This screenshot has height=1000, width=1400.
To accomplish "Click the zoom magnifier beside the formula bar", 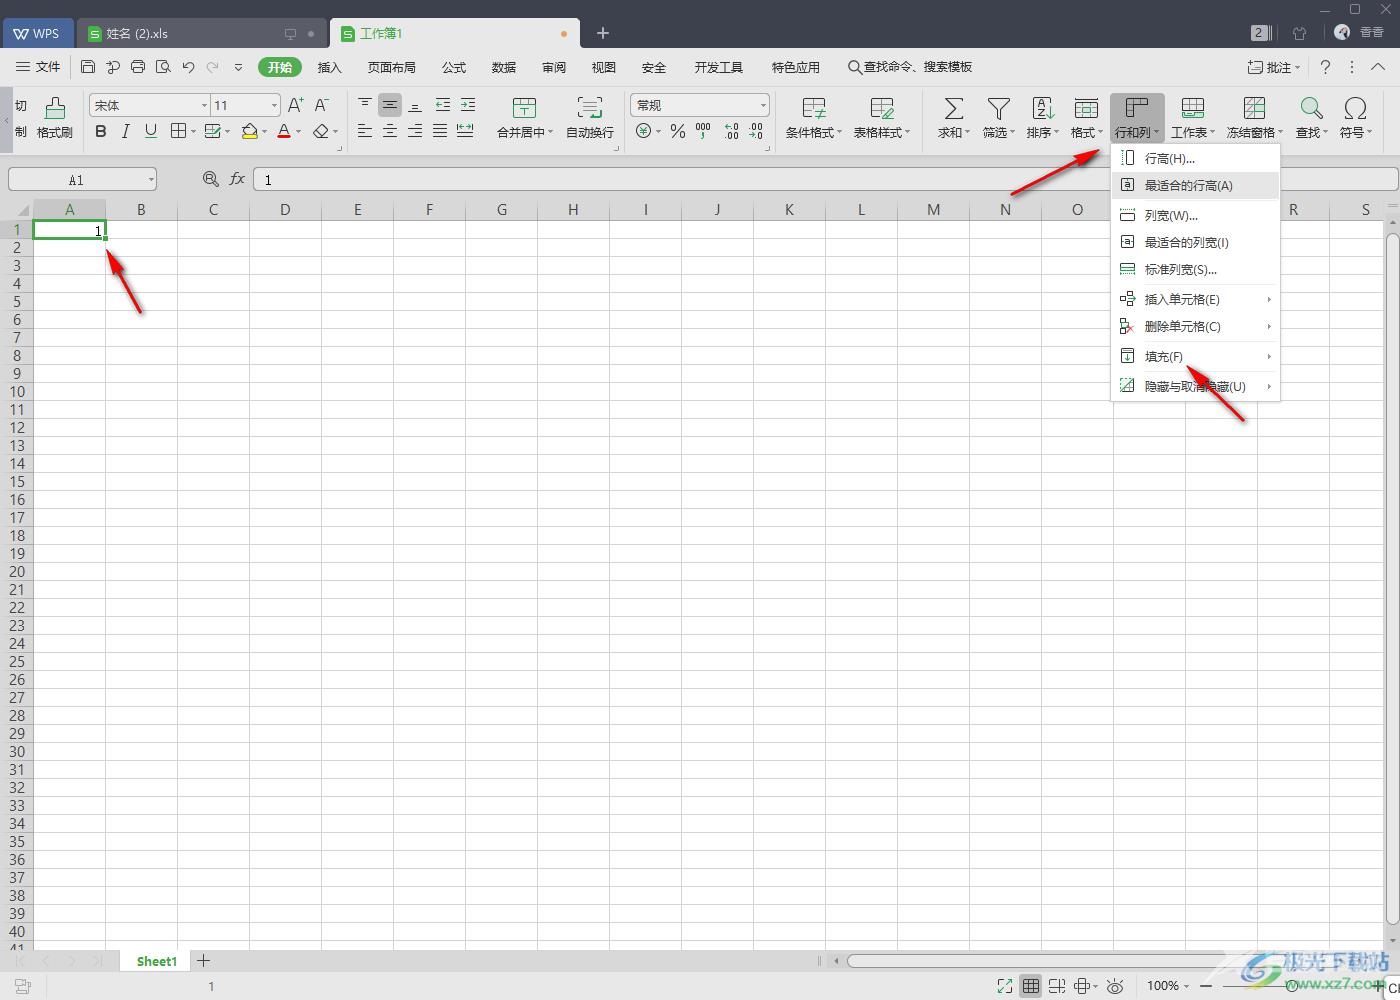I will point(210,179).
